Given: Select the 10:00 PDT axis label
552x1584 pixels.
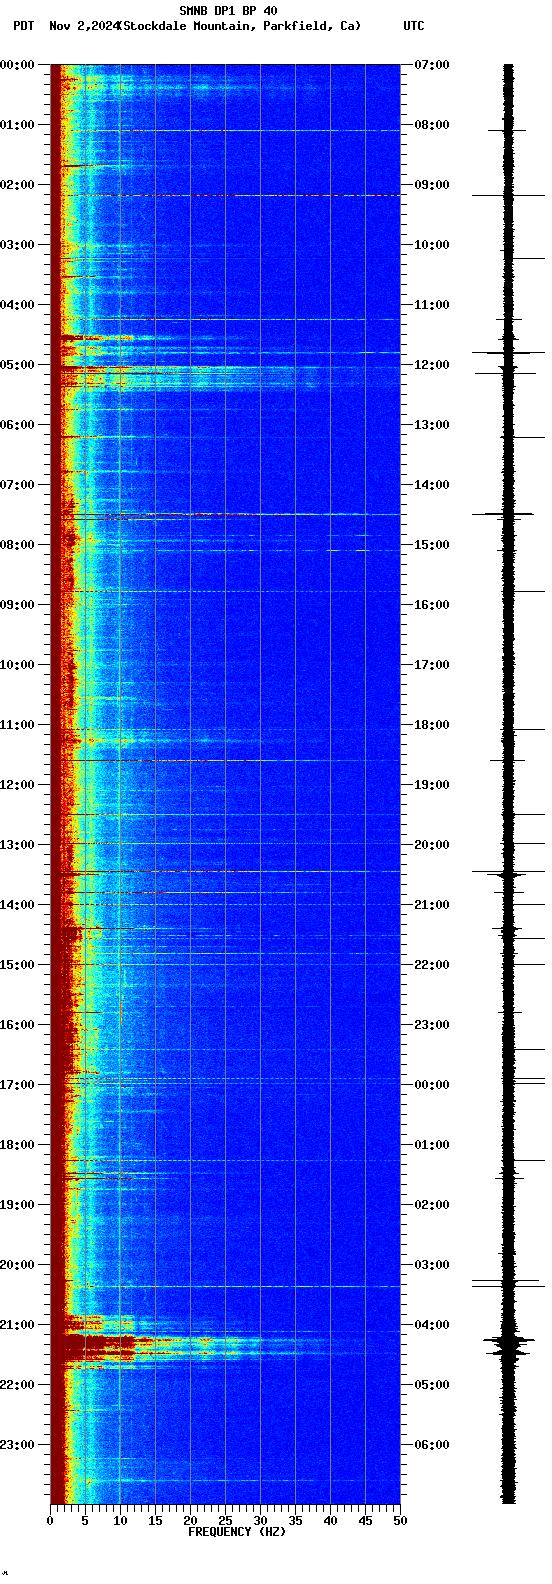Looking at the screenshot, I should tap(17, 665).
